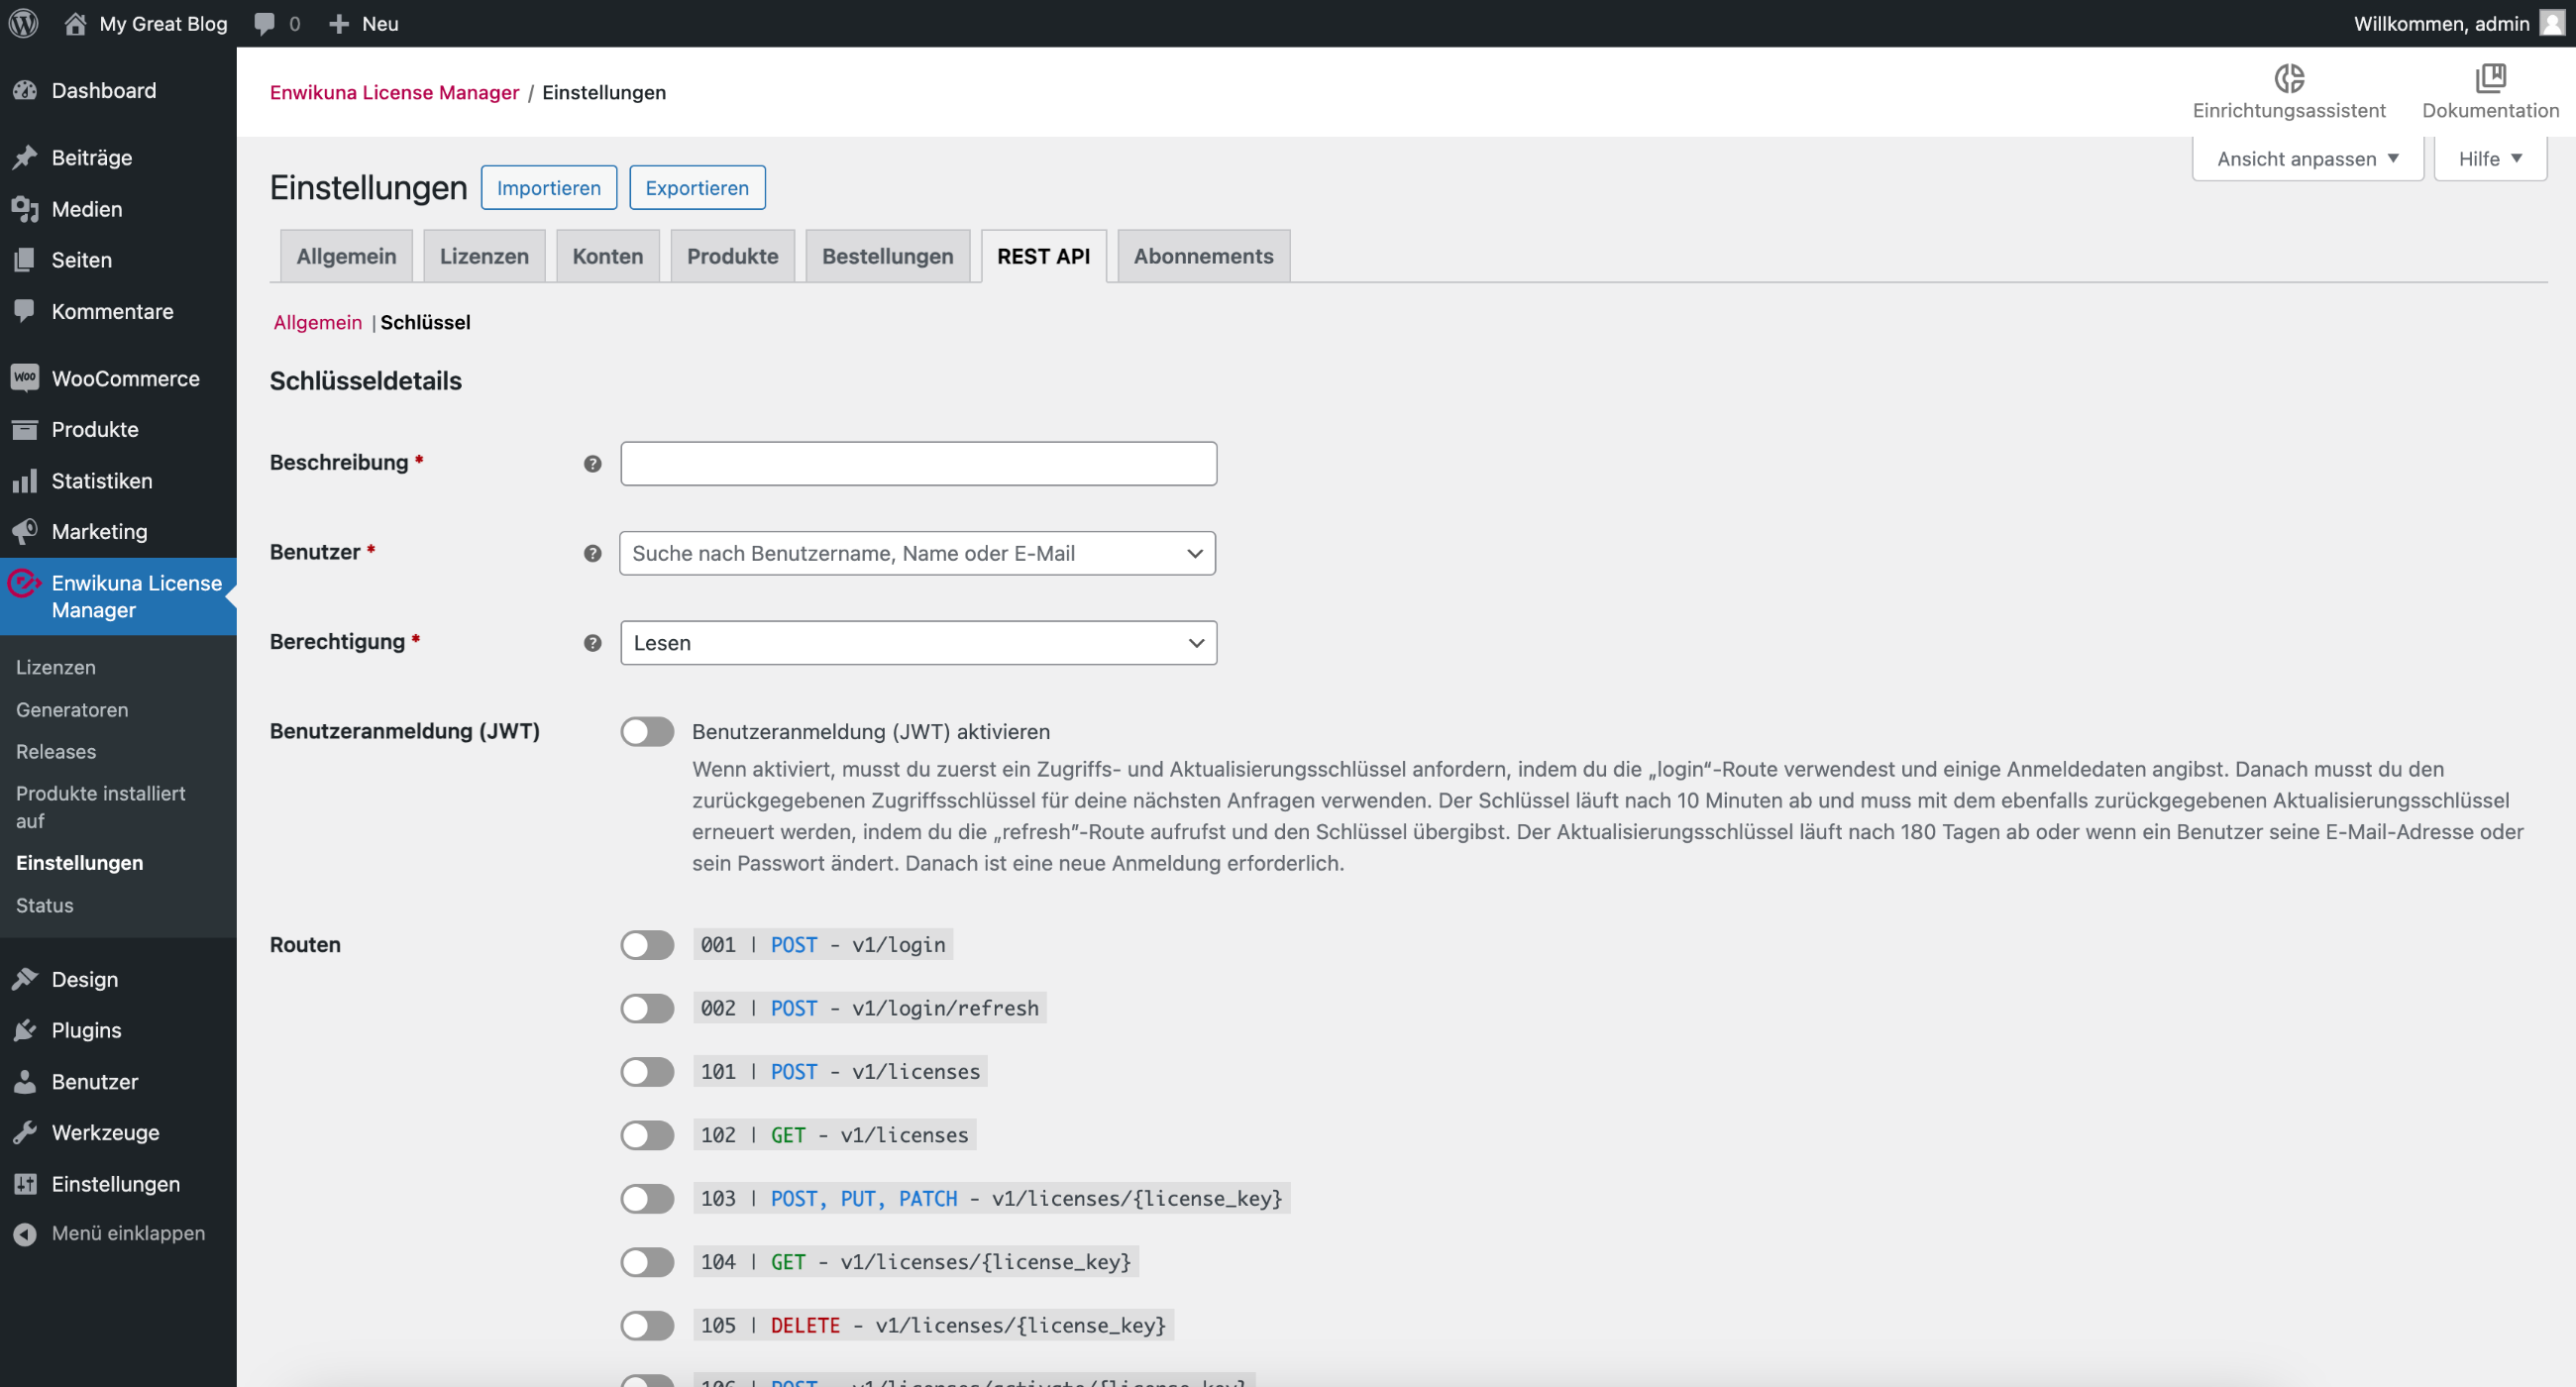Image resolution: width=2576 pixels, height=1387 pixels.
Task: Click the WordPress logo icon
Action: [24, 23]
